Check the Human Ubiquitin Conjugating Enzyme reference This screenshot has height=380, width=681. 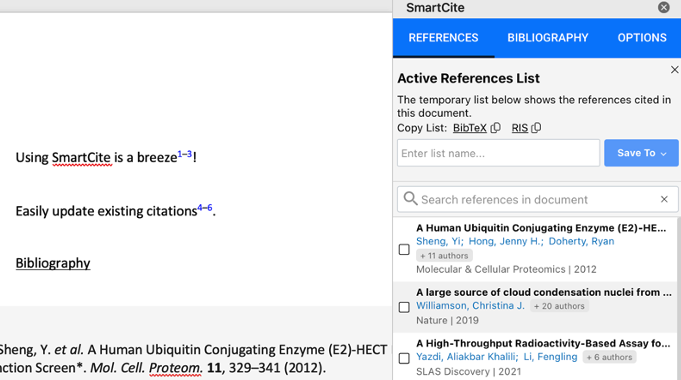point(404,249)
